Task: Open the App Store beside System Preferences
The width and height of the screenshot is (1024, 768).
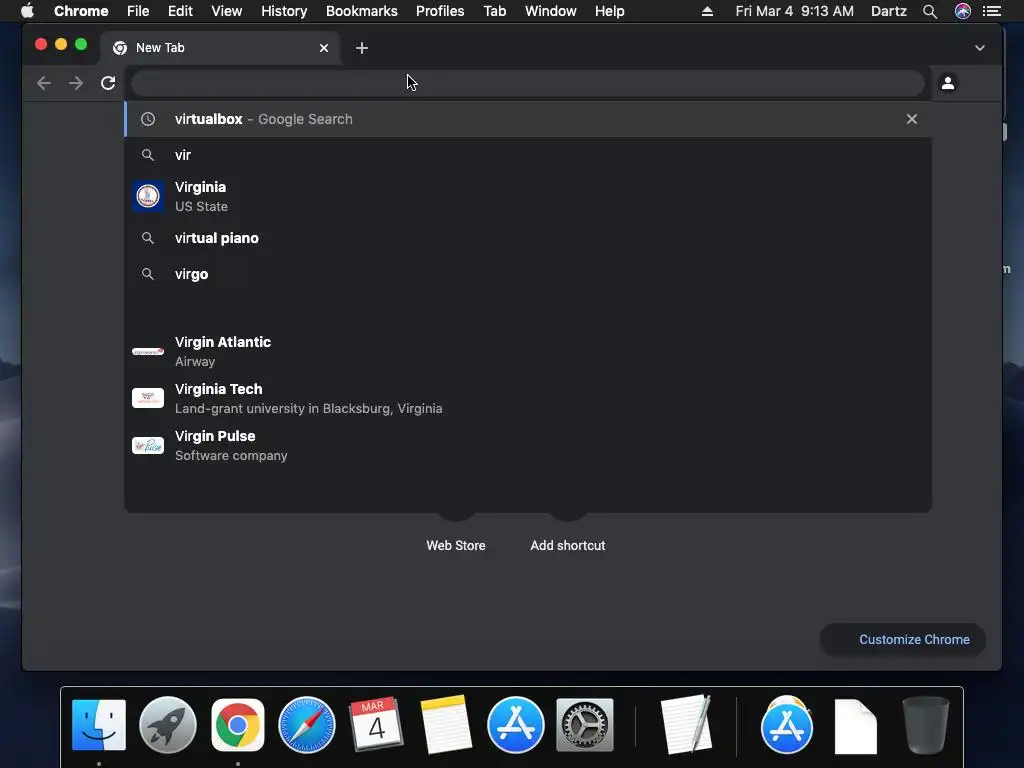Action: pos(516,725)
